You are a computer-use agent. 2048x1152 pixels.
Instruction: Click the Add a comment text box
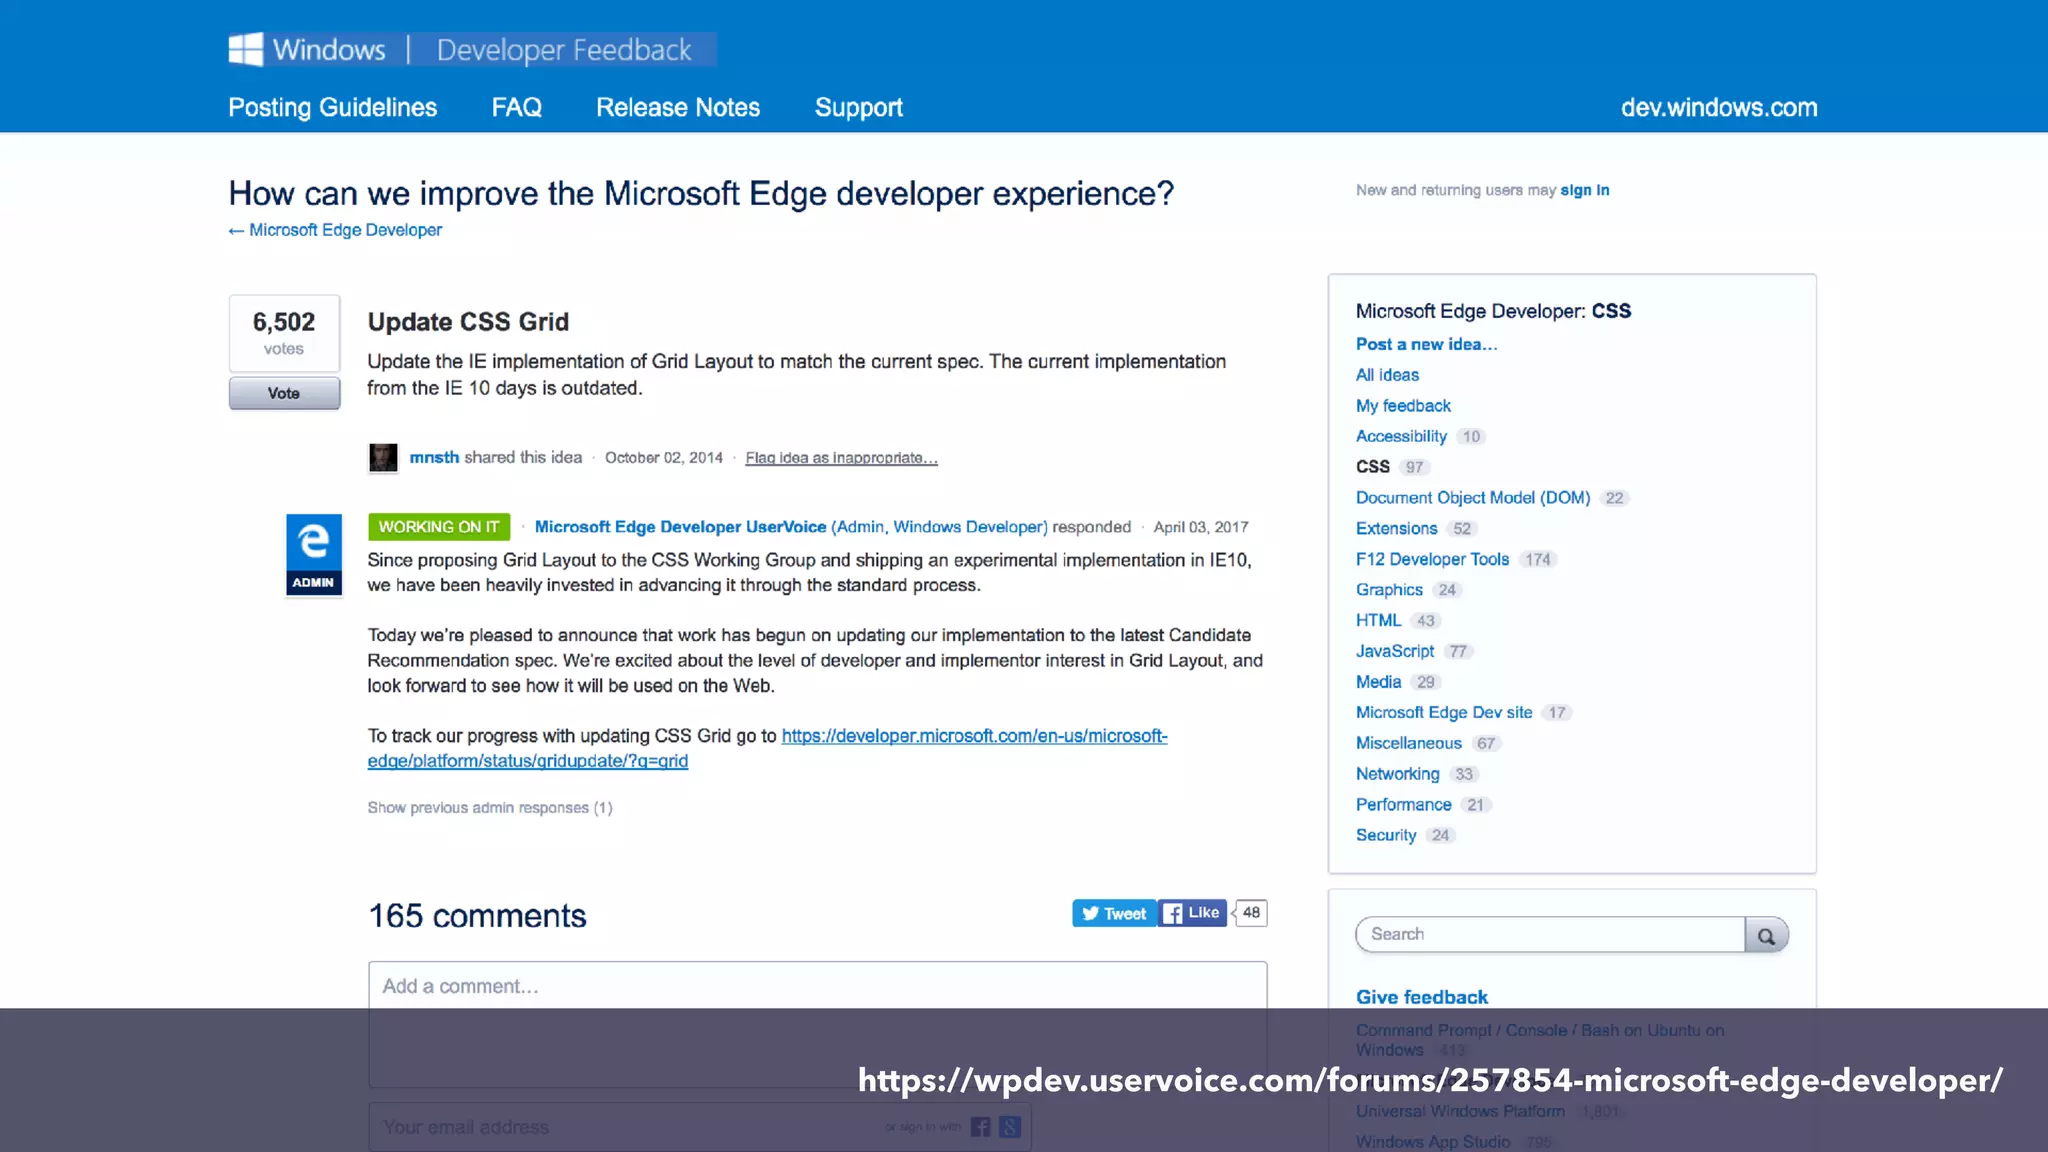[x=817, y=986]
